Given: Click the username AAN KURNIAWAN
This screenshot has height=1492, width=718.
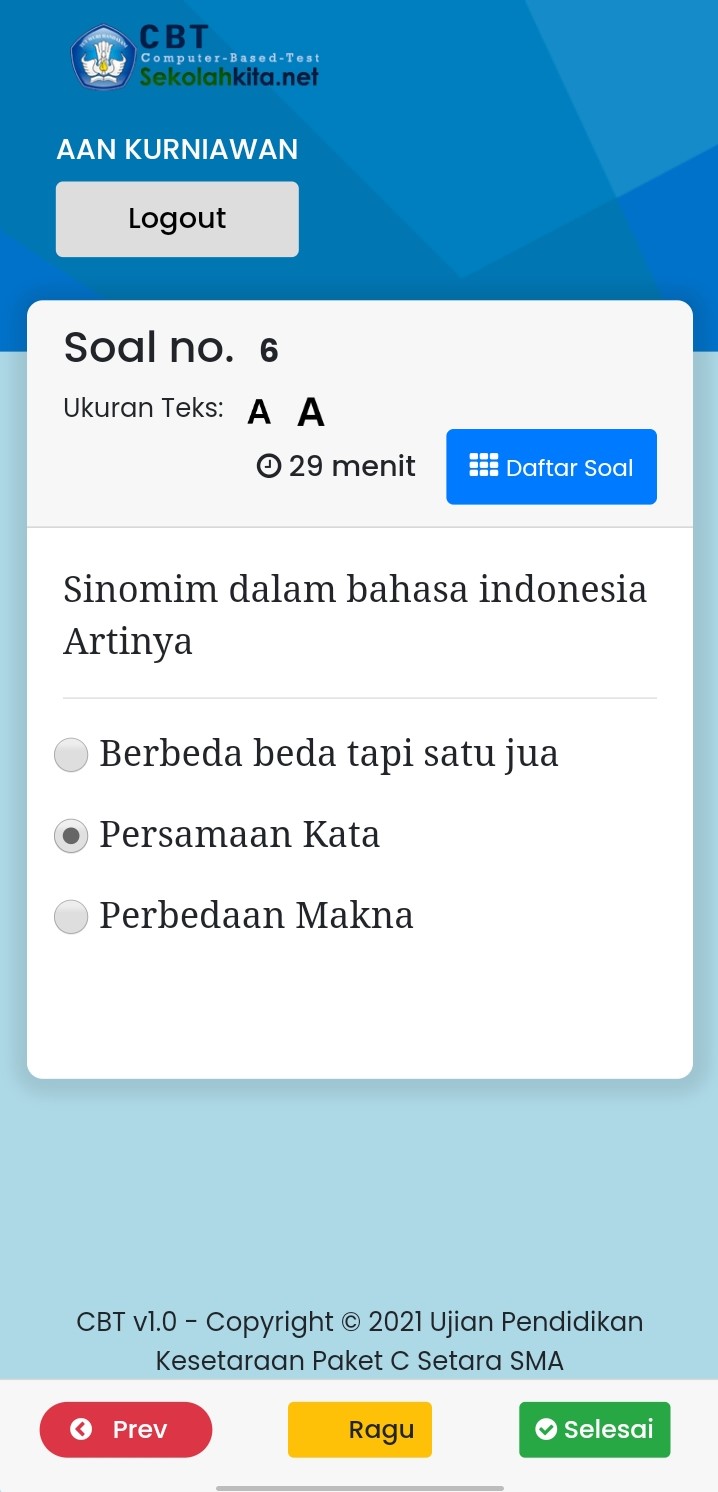Looking at the screenshot, I should click(x=177, y=150).
